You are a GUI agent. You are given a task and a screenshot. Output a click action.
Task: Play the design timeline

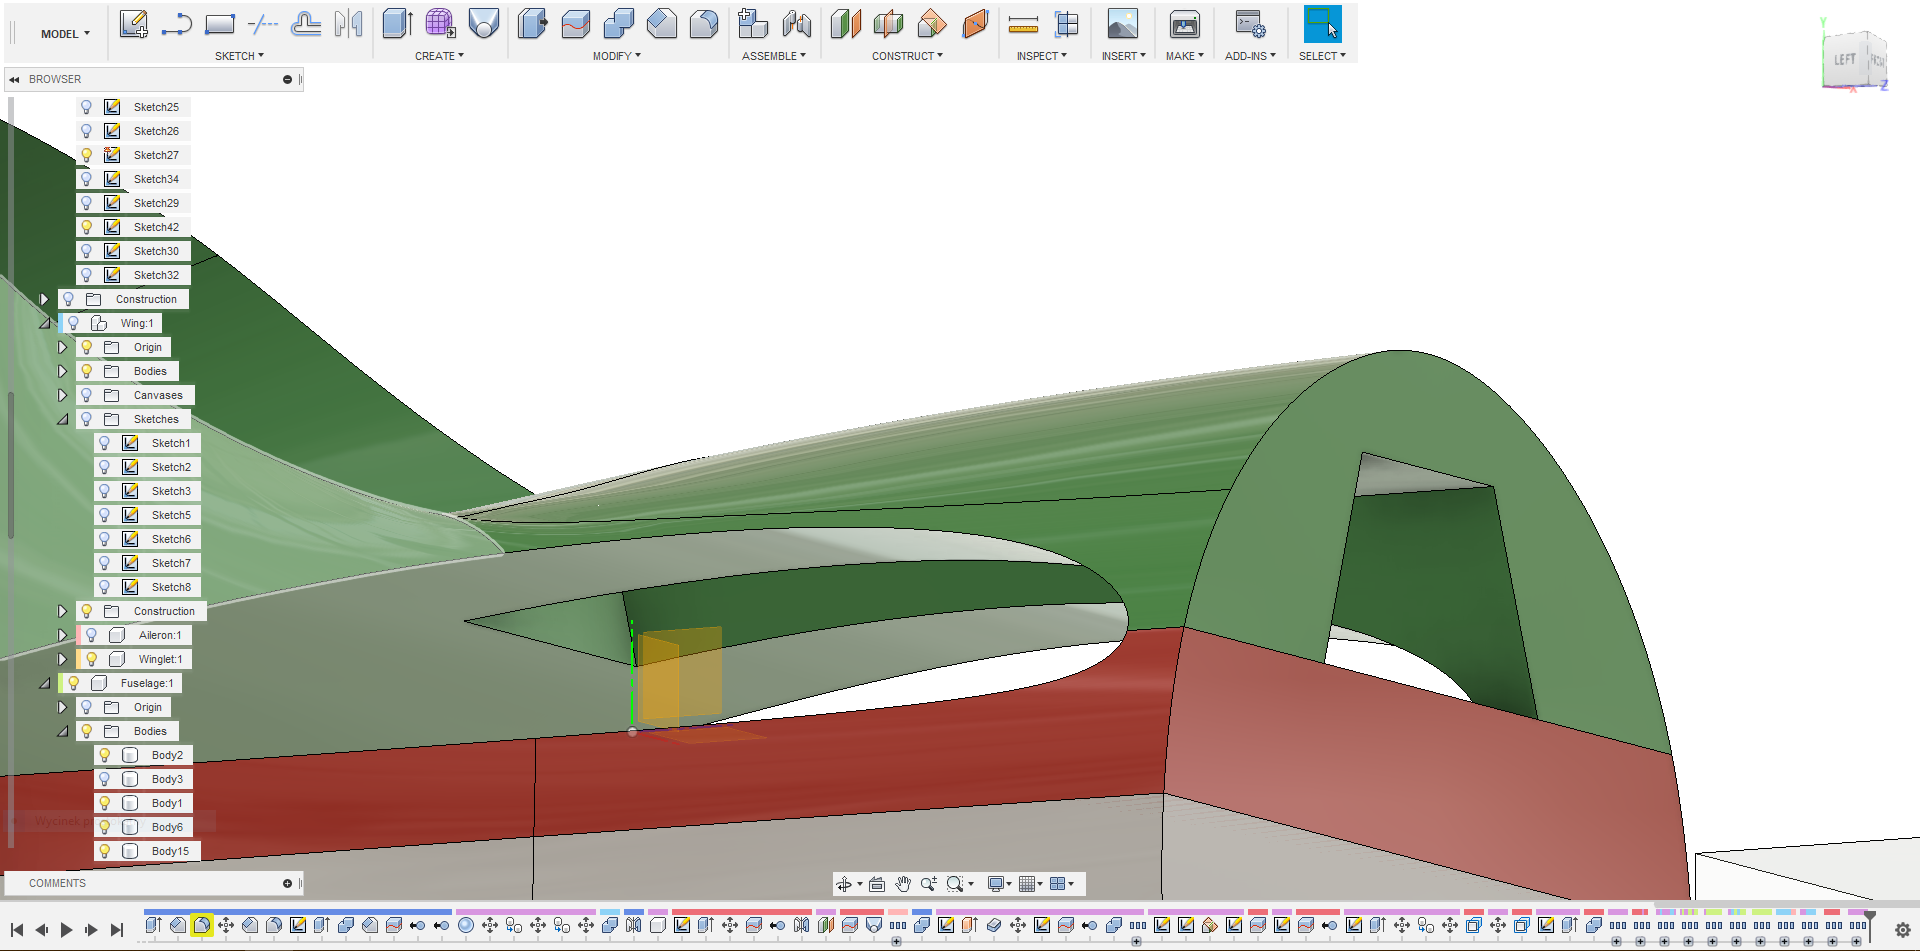pos(66,930)
